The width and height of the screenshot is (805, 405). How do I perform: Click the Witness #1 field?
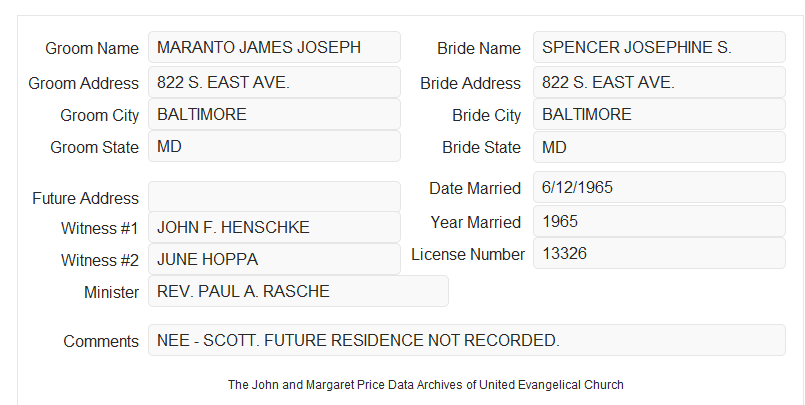[x=274, y=227]
